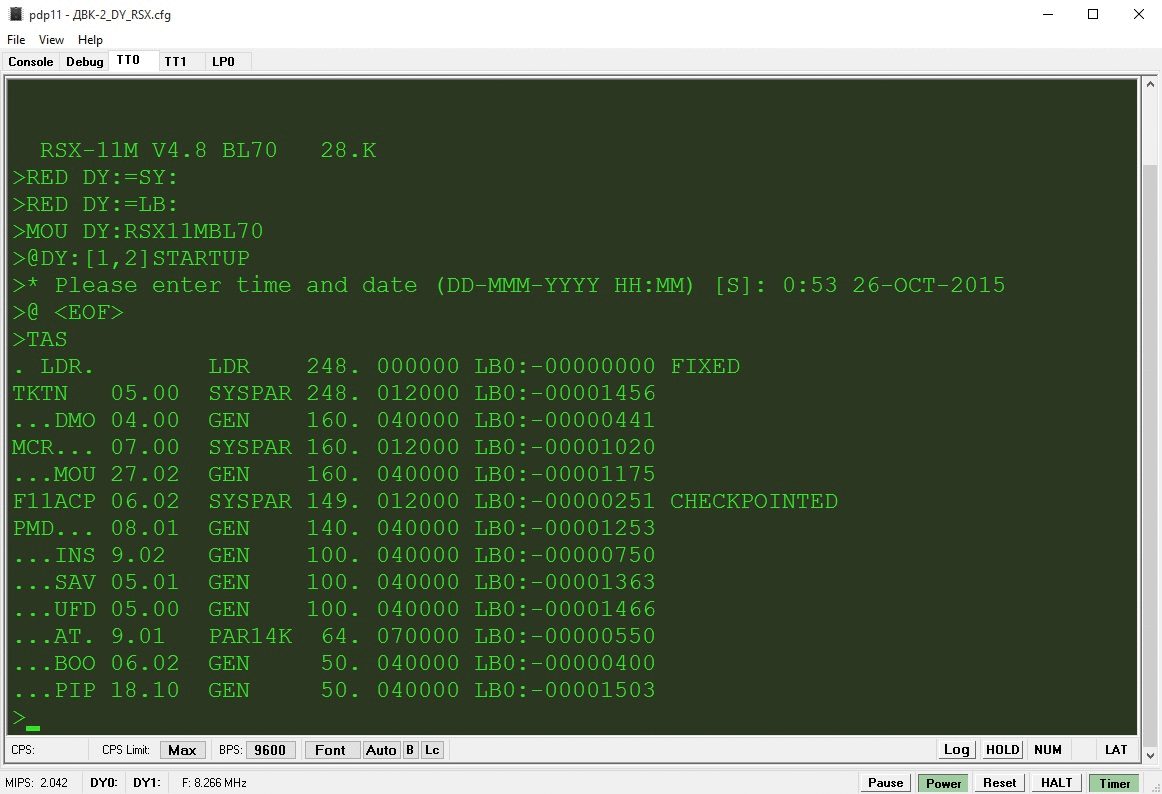Open the Font selection button
This screenshot has height=794, width=1162.
(x=330, y=750)
